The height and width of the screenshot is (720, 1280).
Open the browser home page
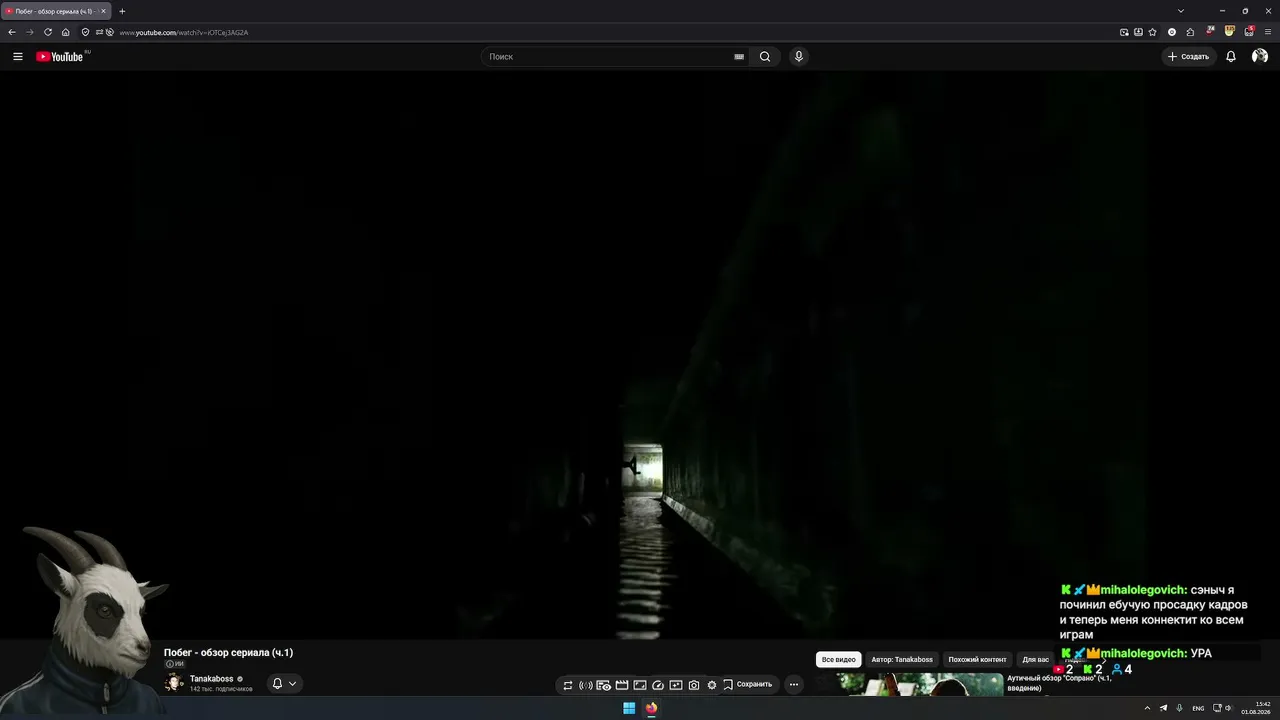click(66, 32)
